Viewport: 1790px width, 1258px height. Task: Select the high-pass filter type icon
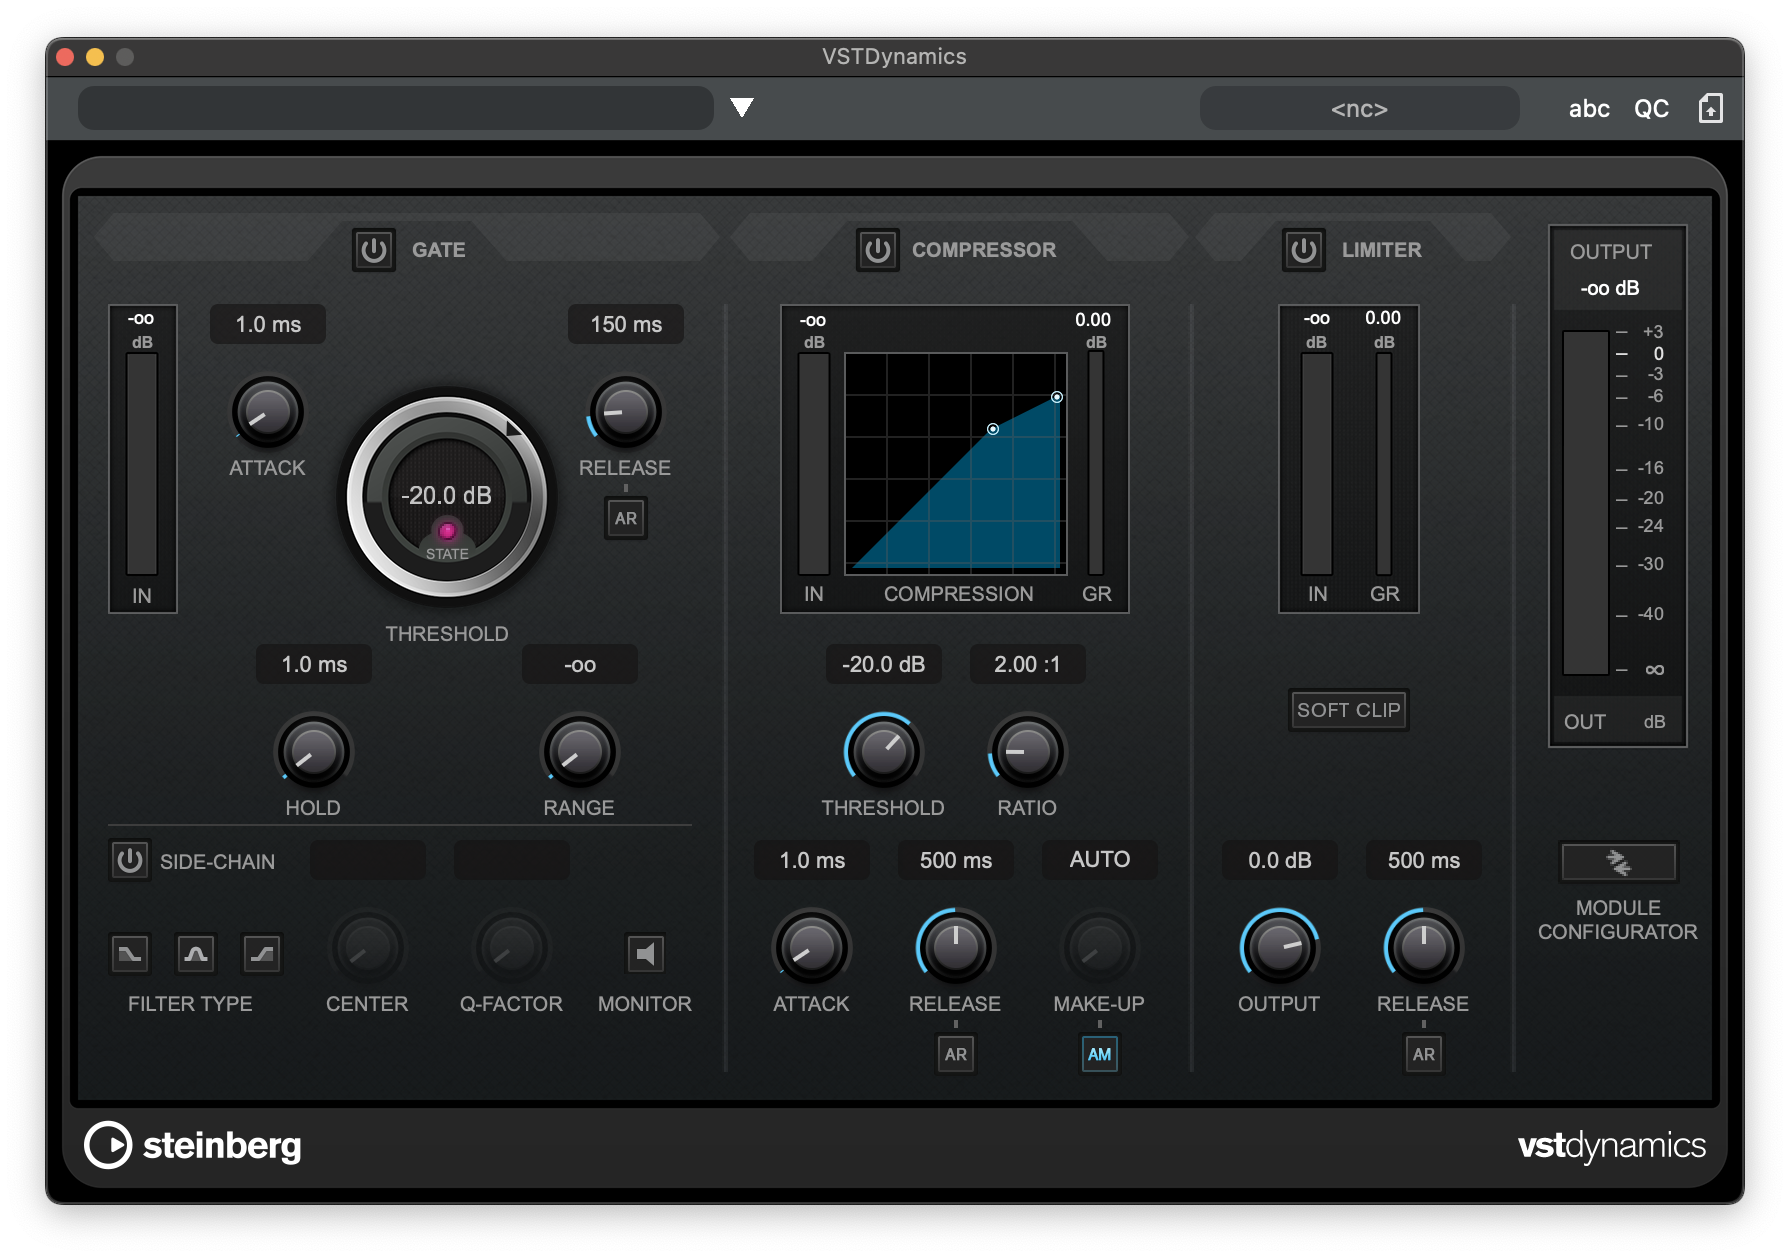point(262,954)
